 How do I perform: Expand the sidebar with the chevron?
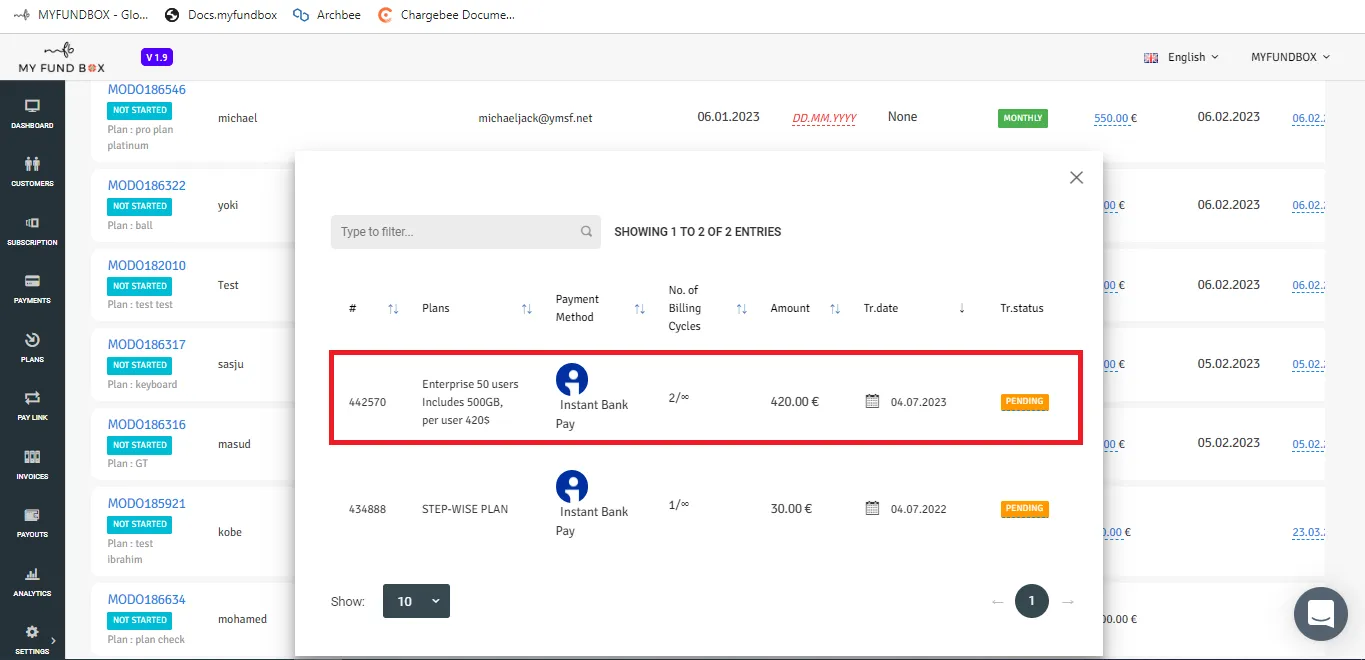(53, 640)
